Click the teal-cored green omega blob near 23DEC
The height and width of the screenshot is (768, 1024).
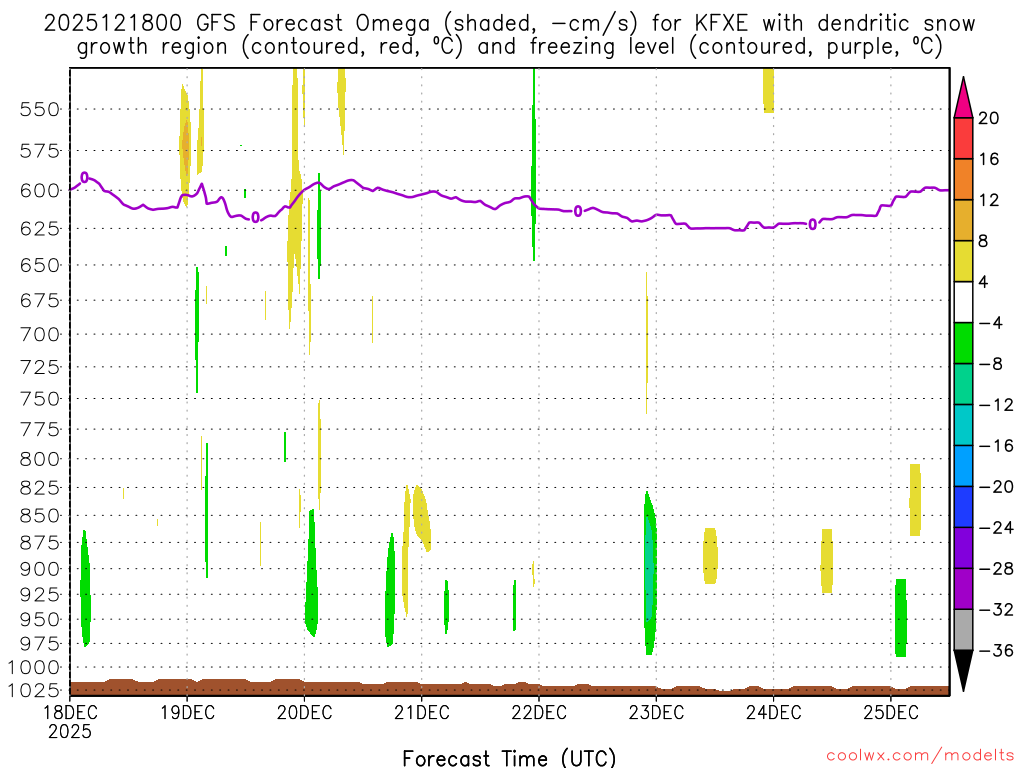pyautogui.click(x=649, y=573)
